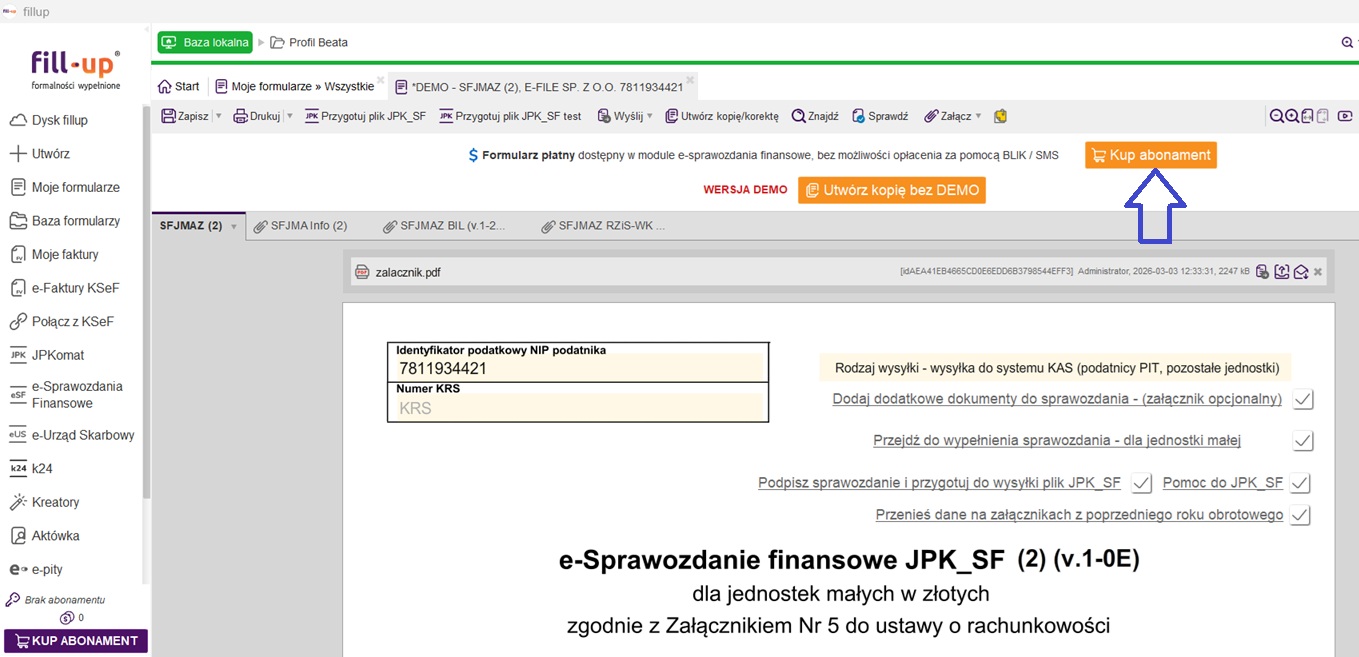The image size is (1359, 657).
Task: Open Kreatory wizard in sidebar
Action: [x=55, y=502]
